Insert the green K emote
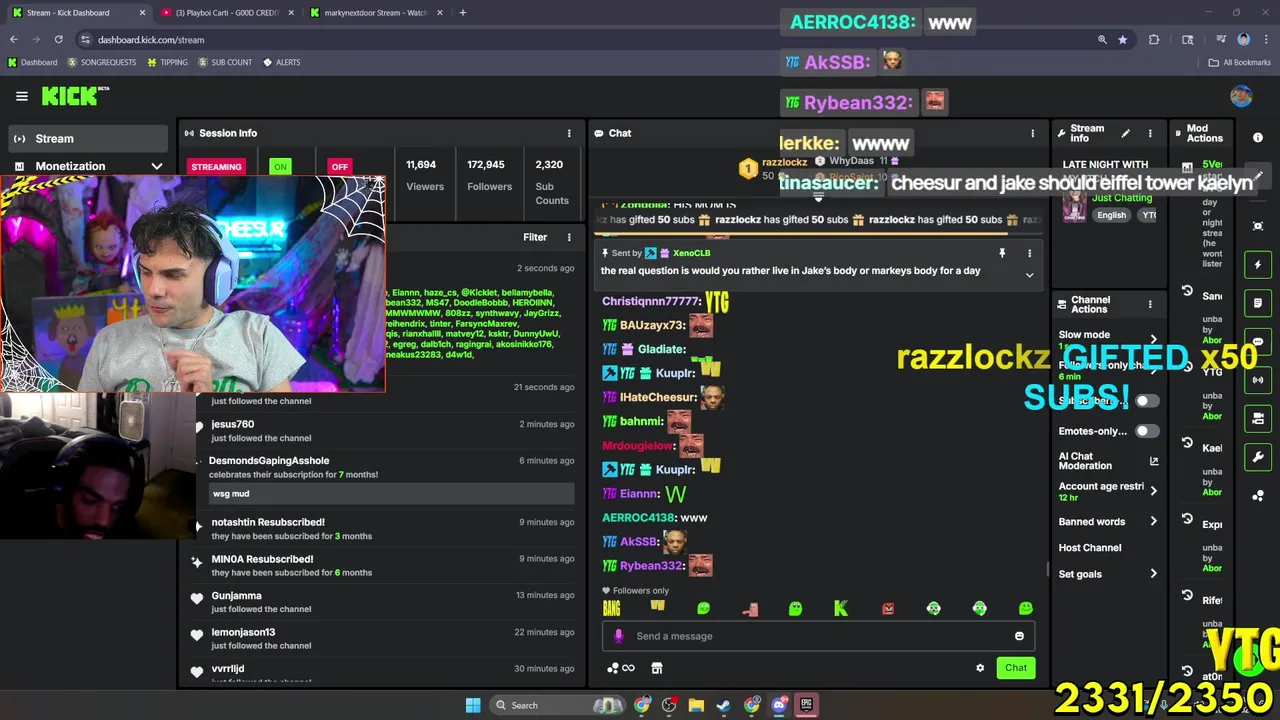This screenshot has height=720, width=1280. coord(841,608)
